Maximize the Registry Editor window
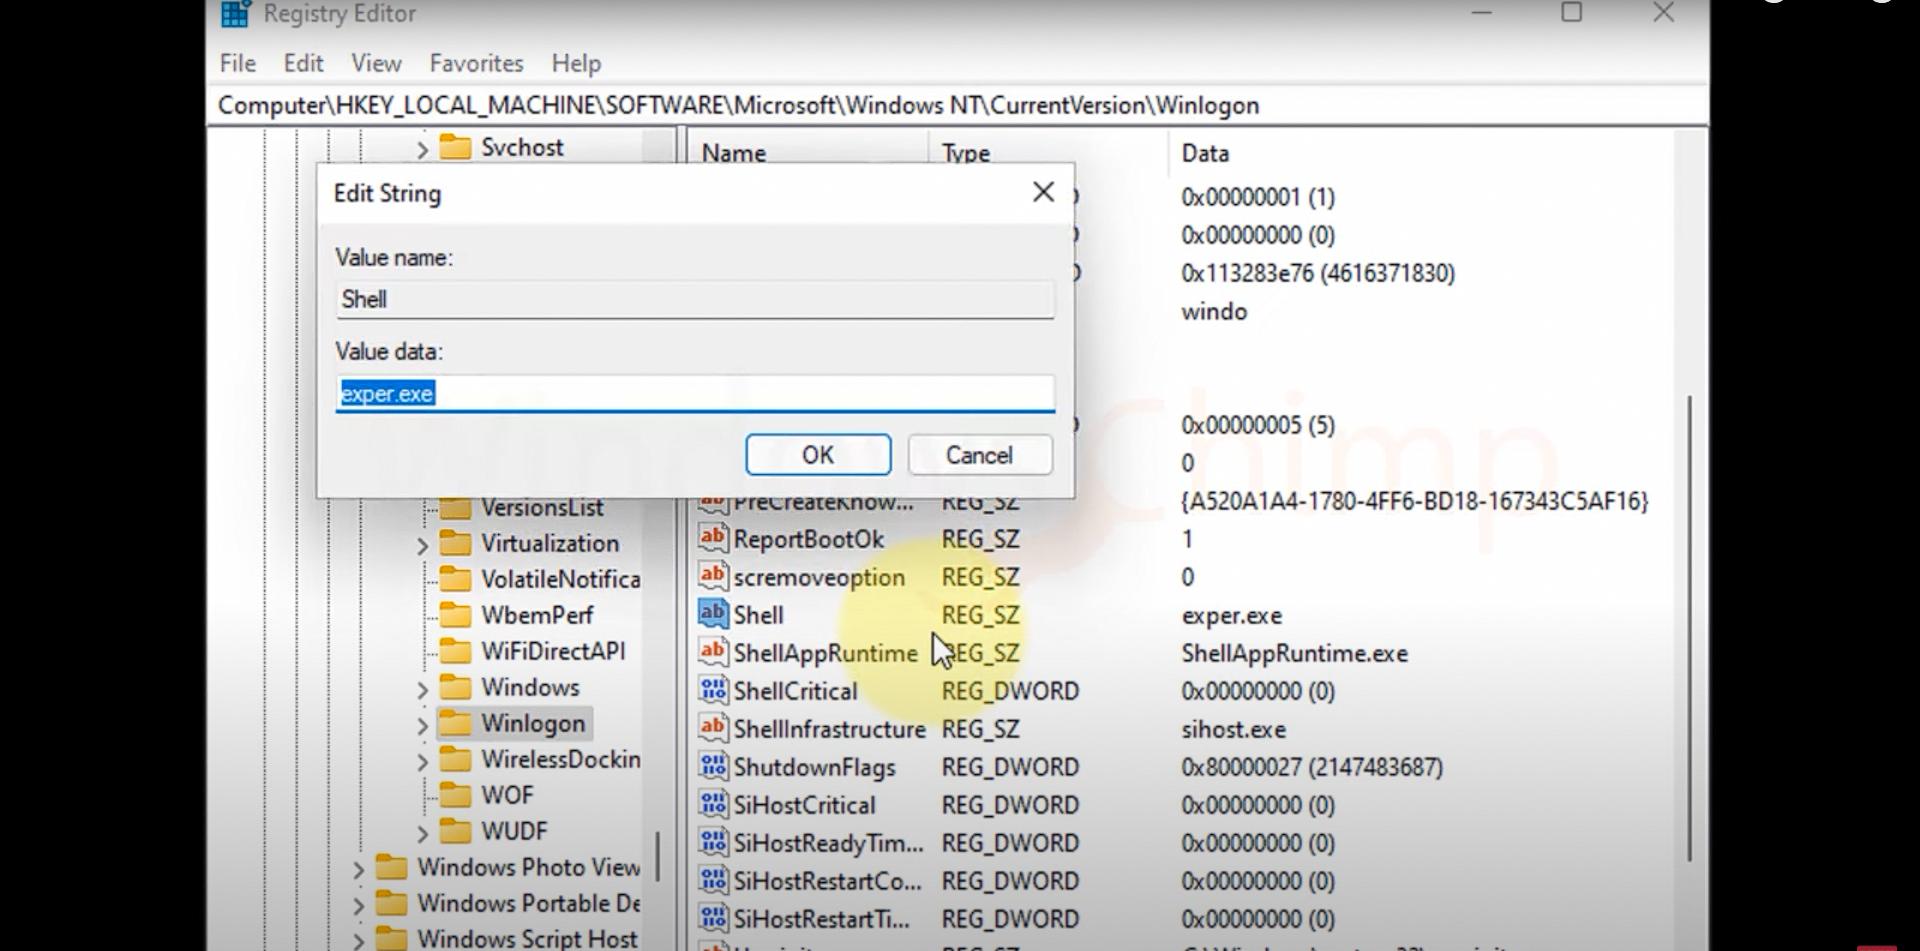This screenshot has height=951, width=1920. 1572,13
